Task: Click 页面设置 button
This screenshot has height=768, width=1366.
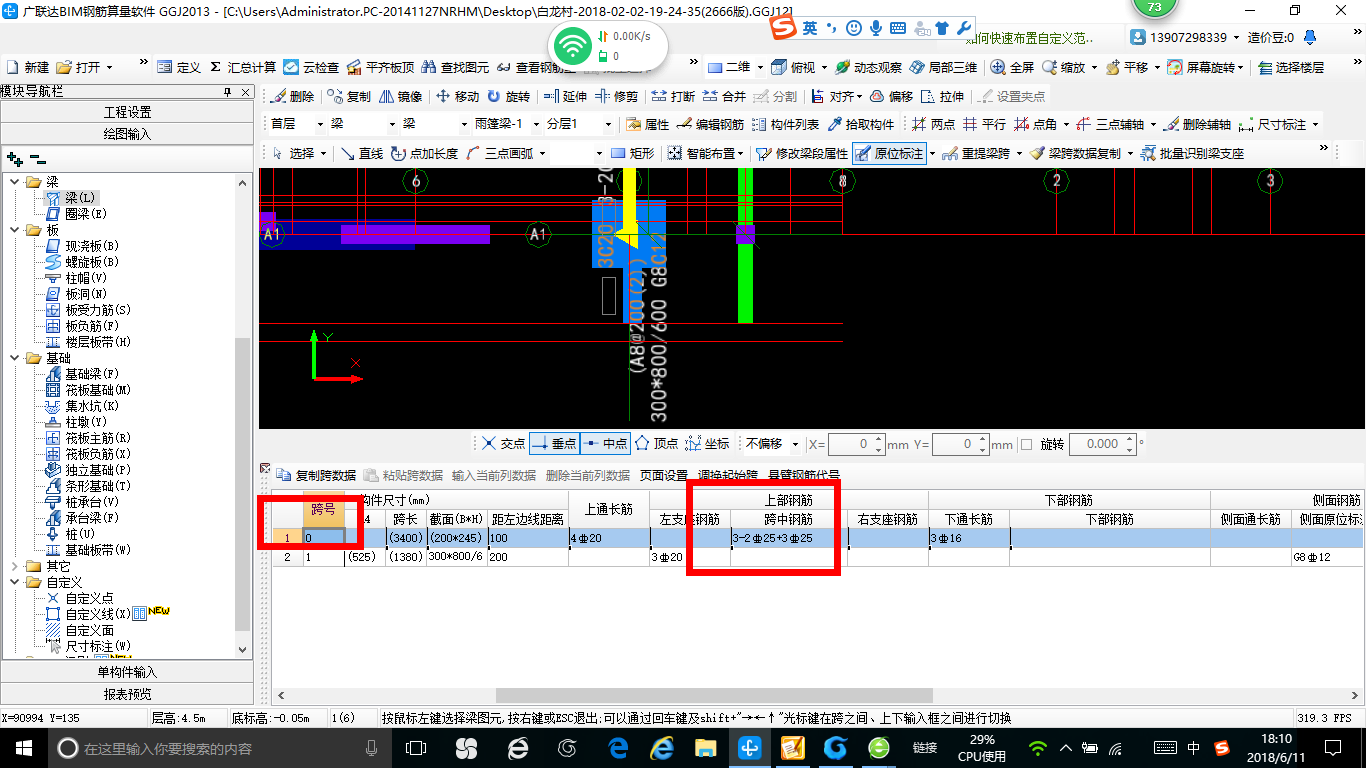Action: click(664, 475)
